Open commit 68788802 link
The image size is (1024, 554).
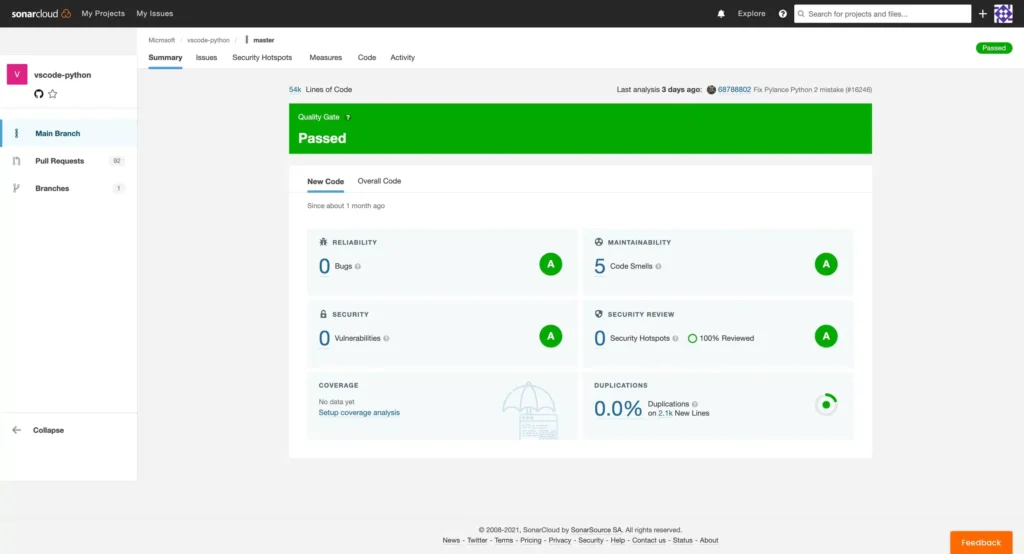(734, 90)
